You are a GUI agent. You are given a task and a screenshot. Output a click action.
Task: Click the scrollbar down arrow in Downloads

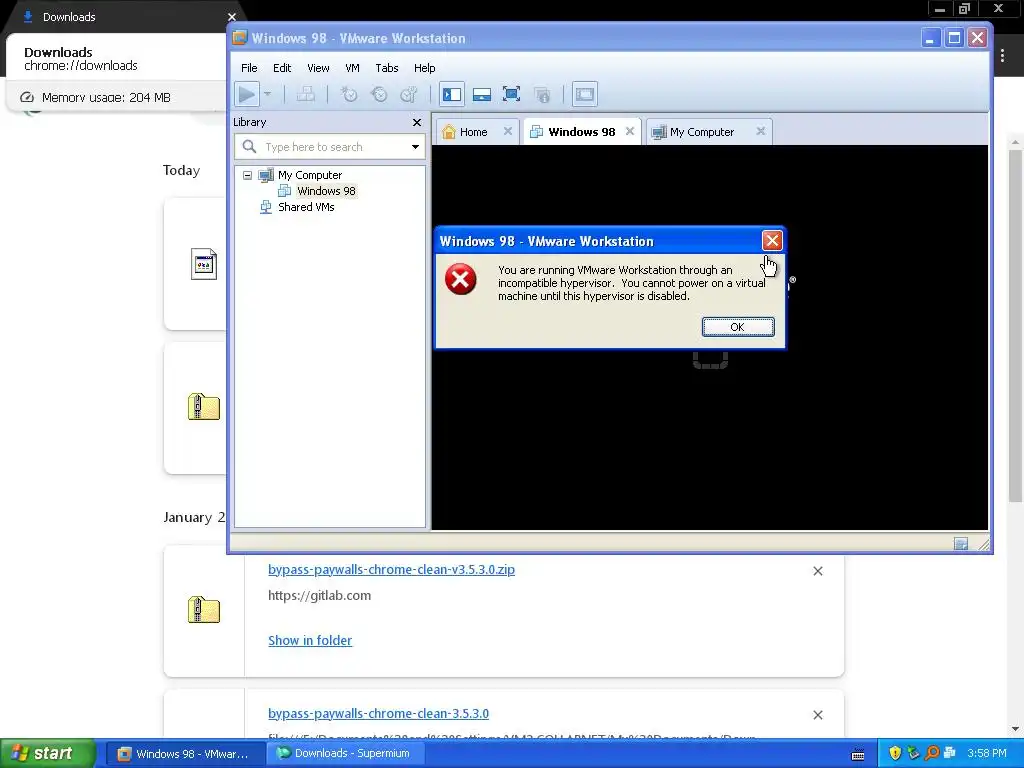pos(1015,728)
